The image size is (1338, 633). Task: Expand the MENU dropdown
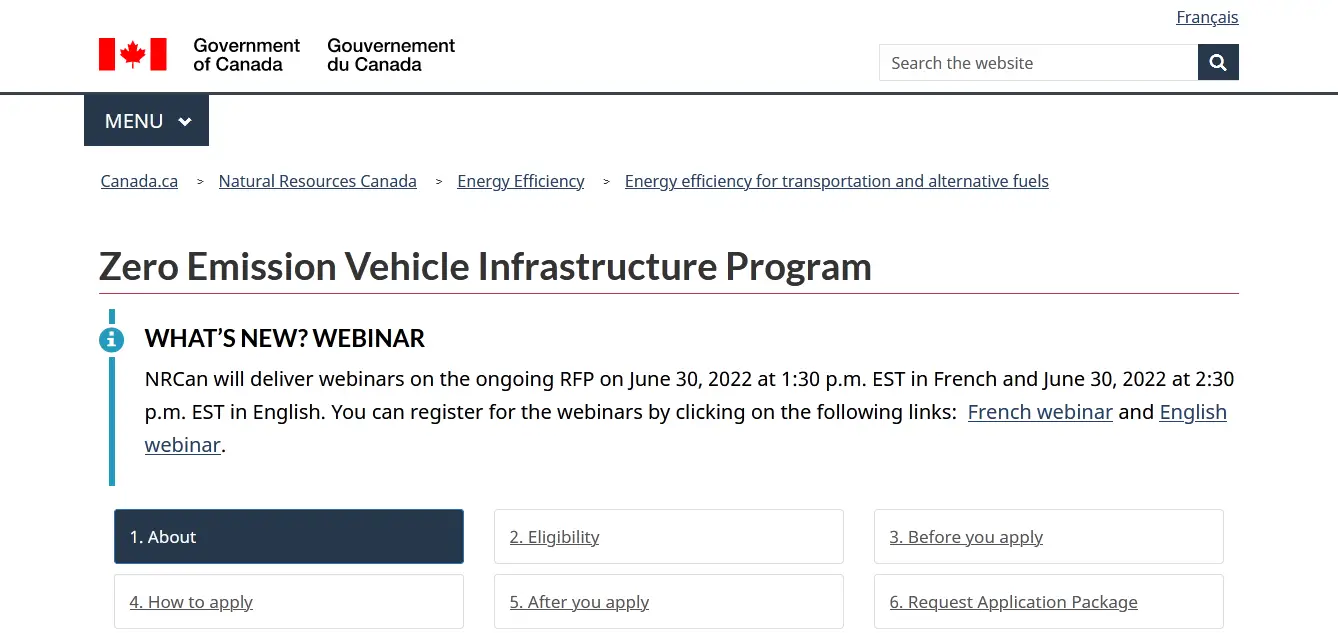coord(147,121)
